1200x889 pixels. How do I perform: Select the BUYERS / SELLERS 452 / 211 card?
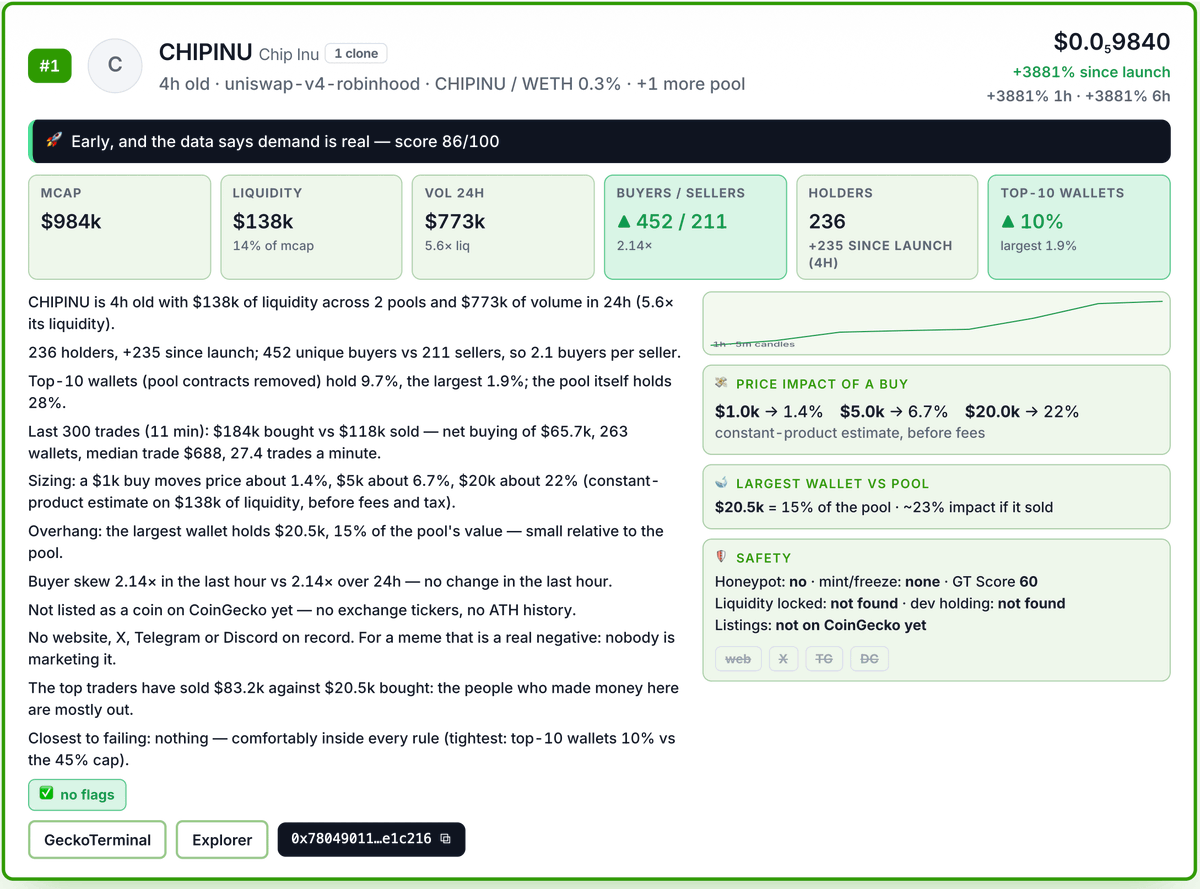pyautogui.click(x=696, y=227)
